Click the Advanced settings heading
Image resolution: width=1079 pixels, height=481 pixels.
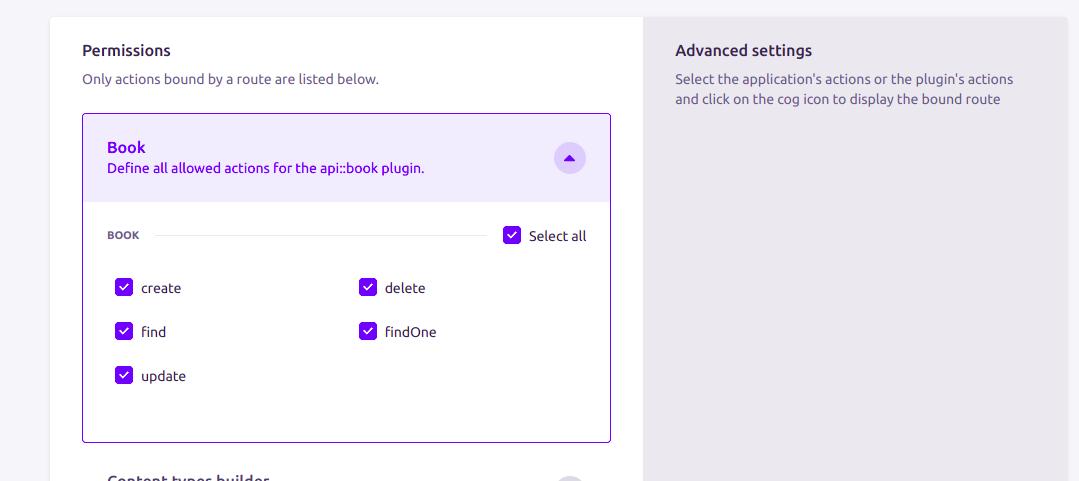(x=743, y=50)
